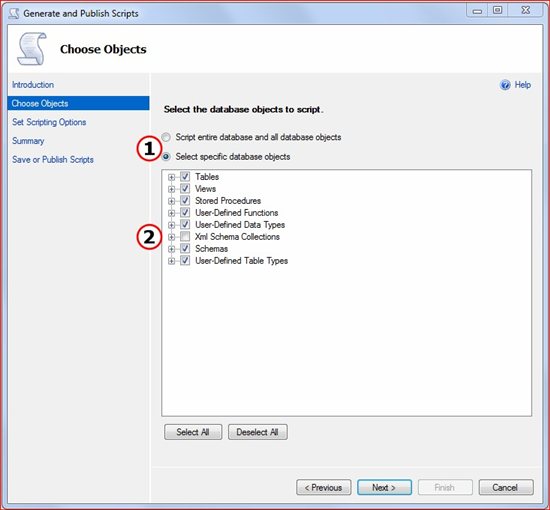The image size is (550, 510).
Task: Toggle the Stored Procedures checkbox
Action: click(185, 201)
